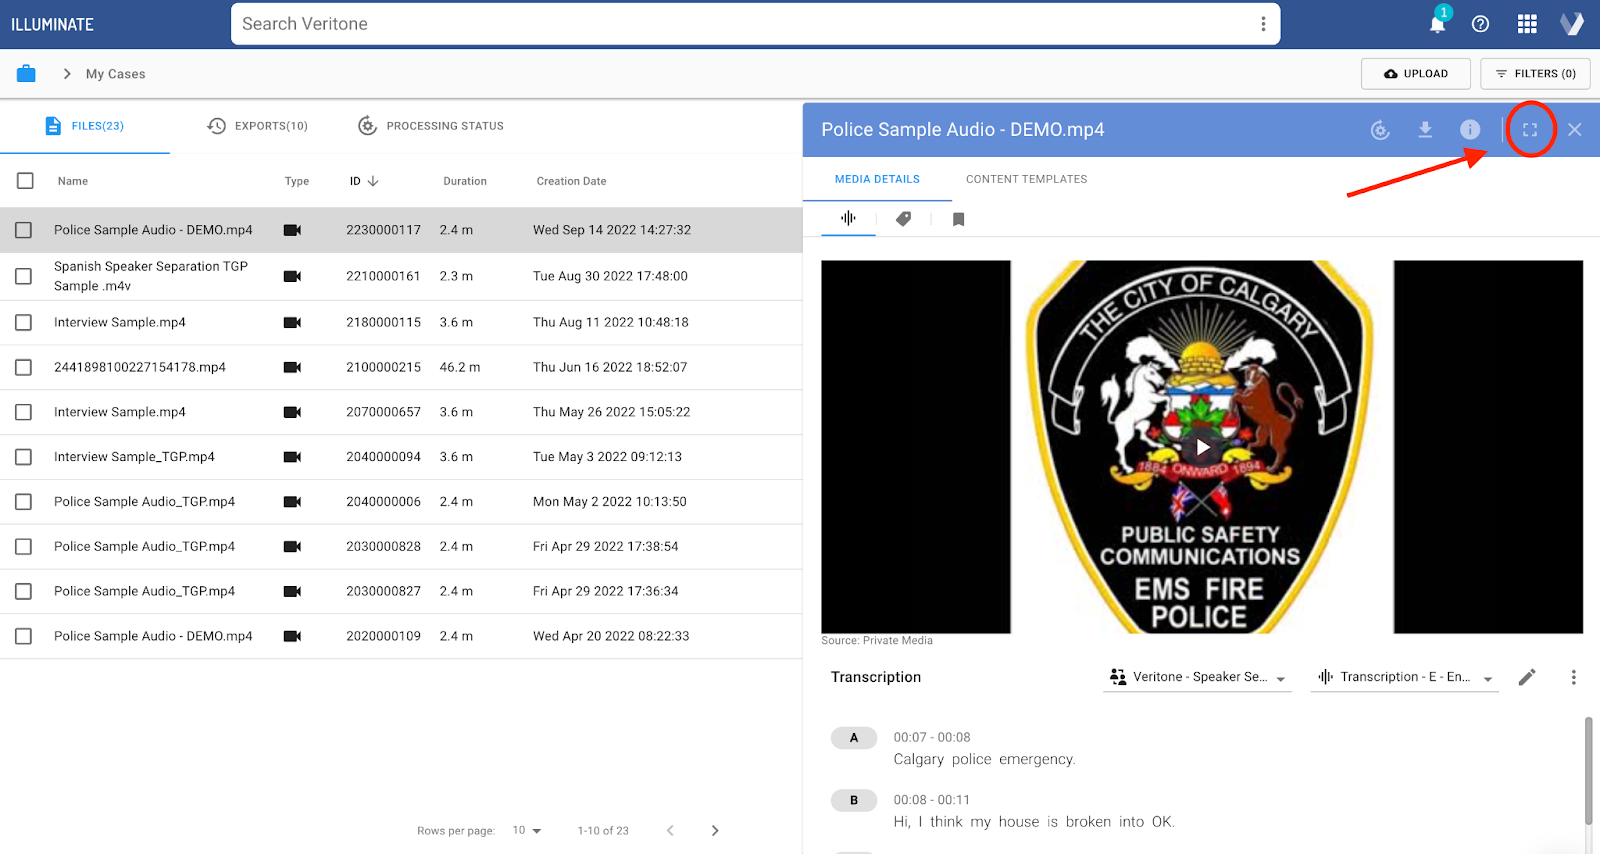Click the notifications bell icon
Viewport: 1600px width, 854px height.
[1437, 24]
